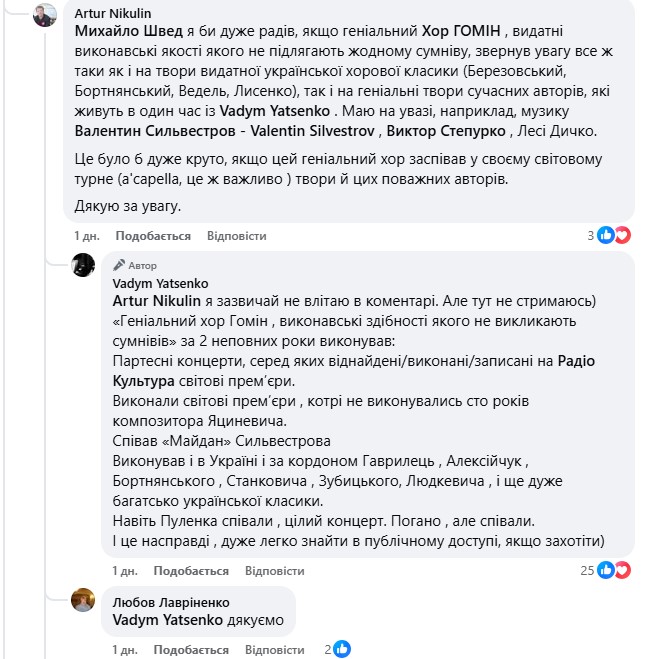Click the timestamp under Artur Nikulin's comment
Screen dimensions: 667x659
click(x=87, y=236)
